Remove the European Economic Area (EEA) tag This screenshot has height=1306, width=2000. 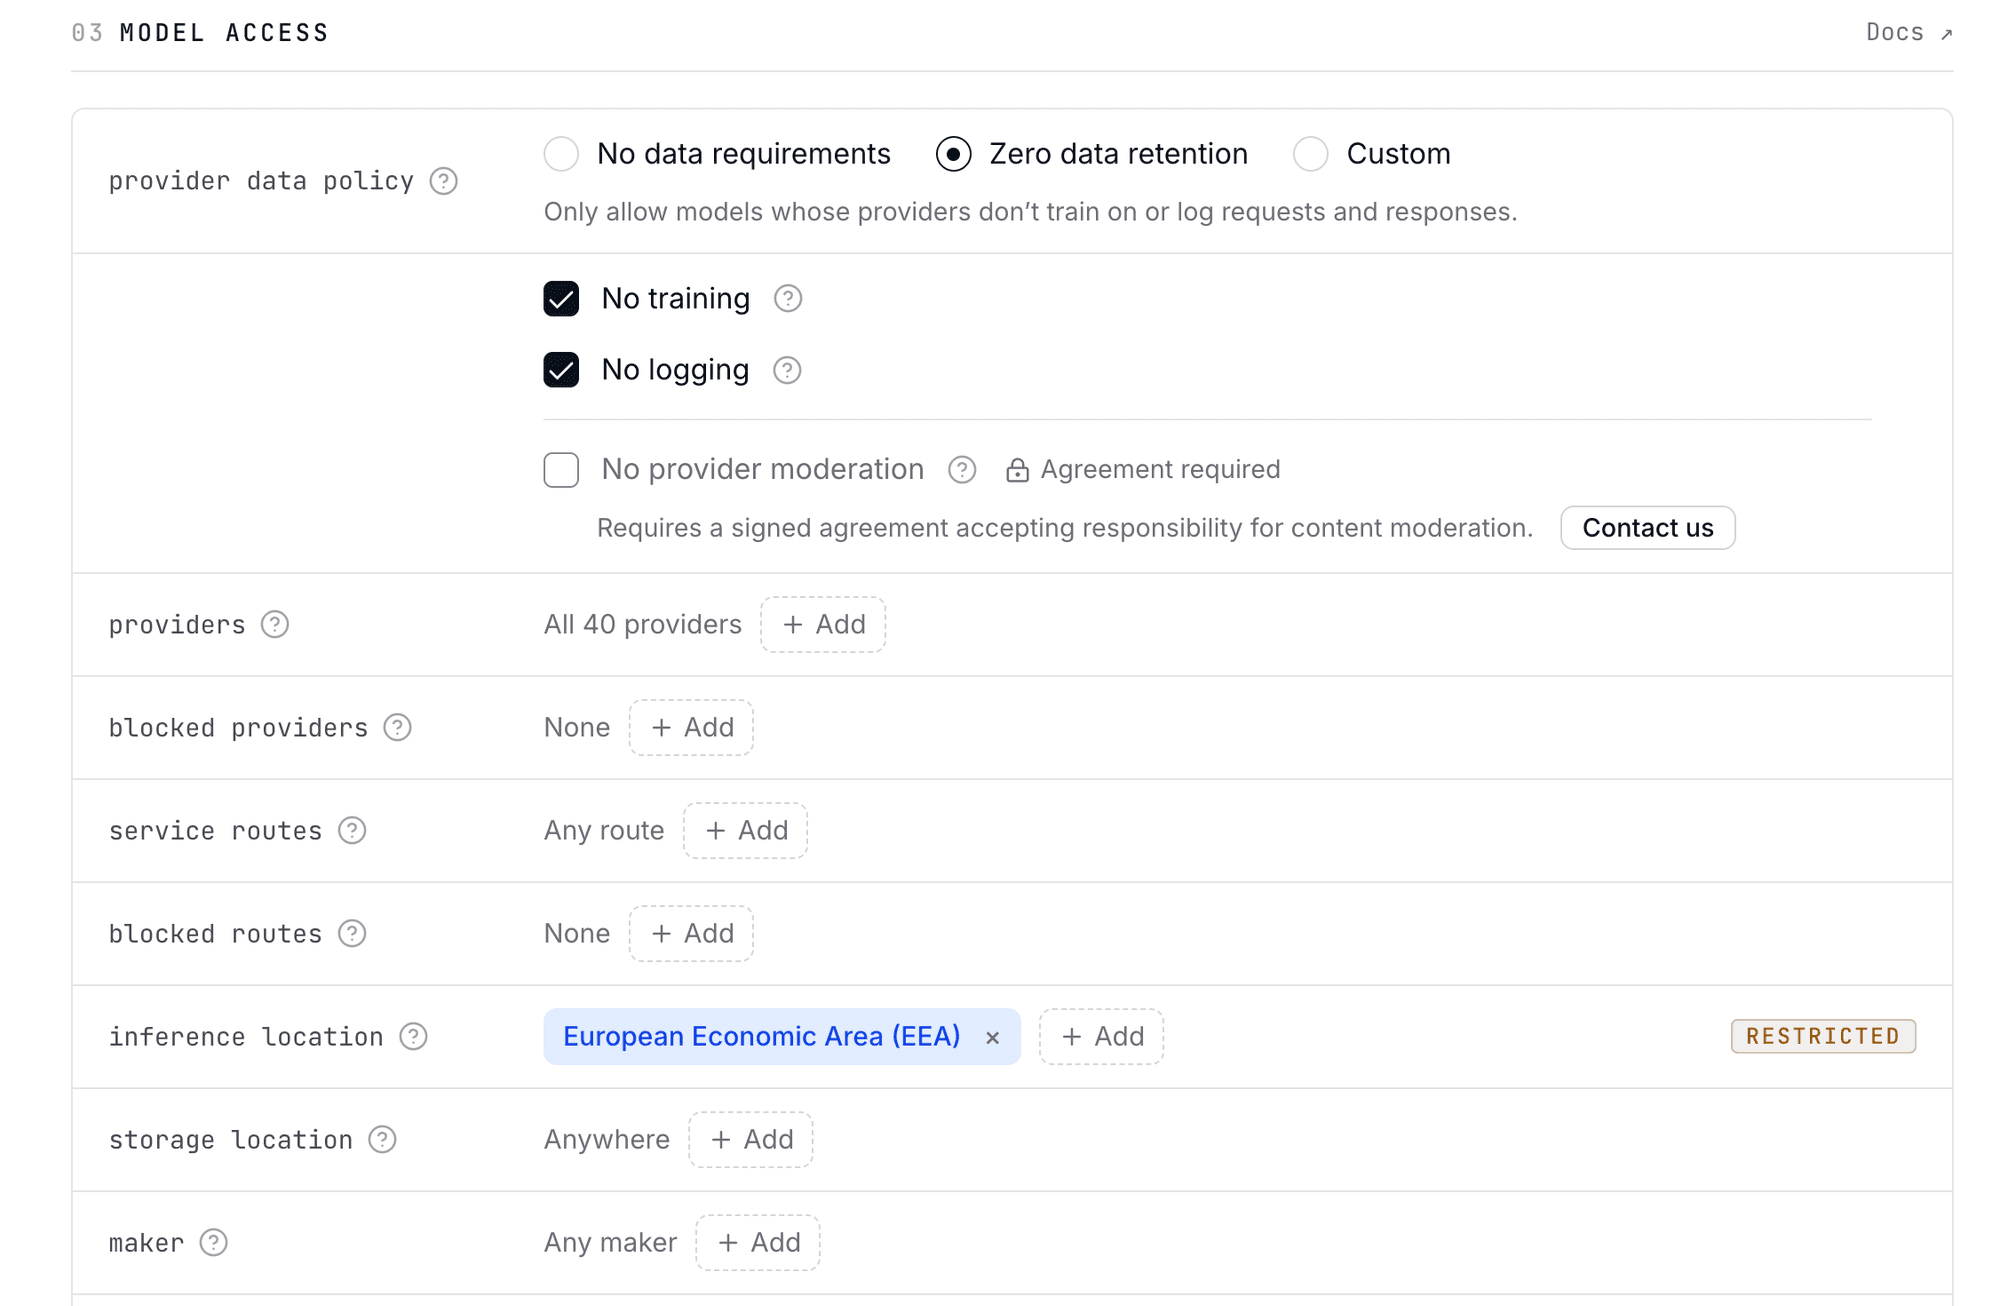(992, 1037)
